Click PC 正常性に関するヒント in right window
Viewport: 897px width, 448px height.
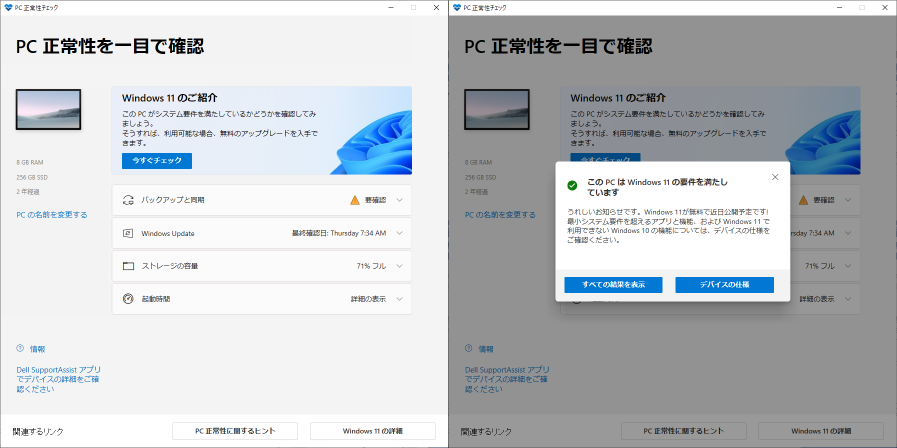point(684,431)
